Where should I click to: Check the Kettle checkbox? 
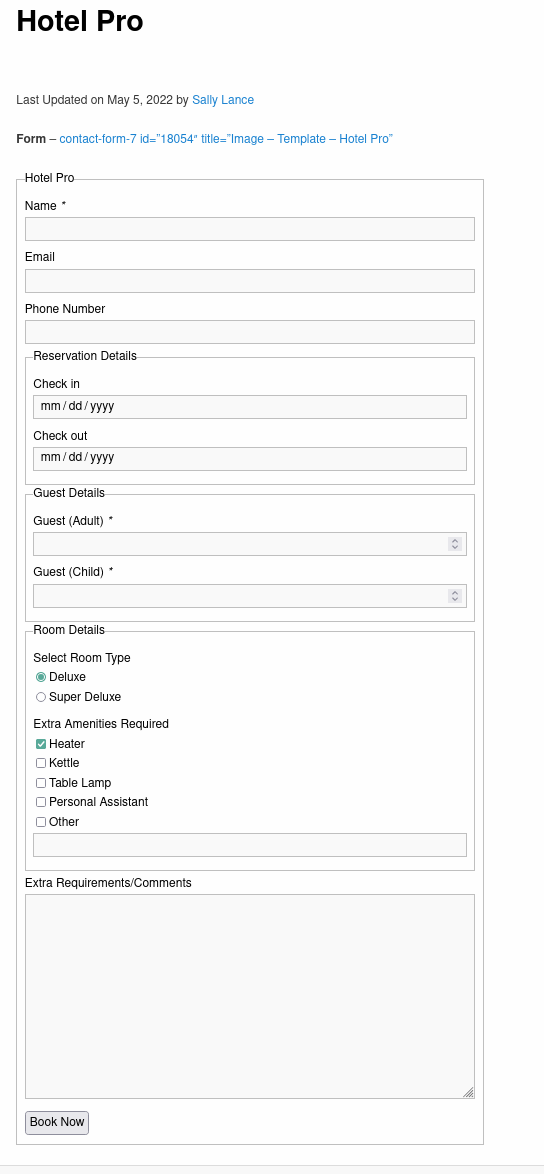[41, 763]
